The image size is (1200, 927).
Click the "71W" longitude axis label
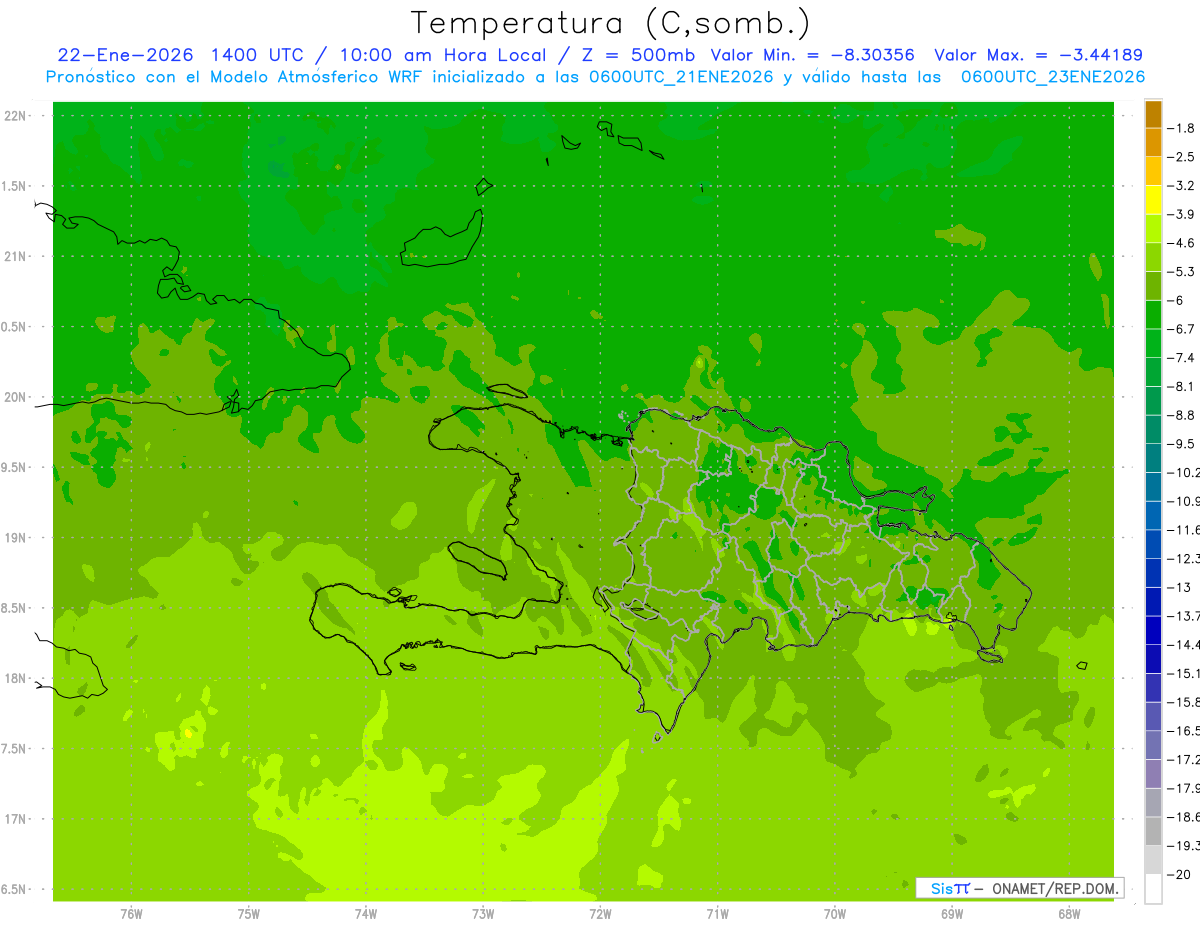coord(717,914)
